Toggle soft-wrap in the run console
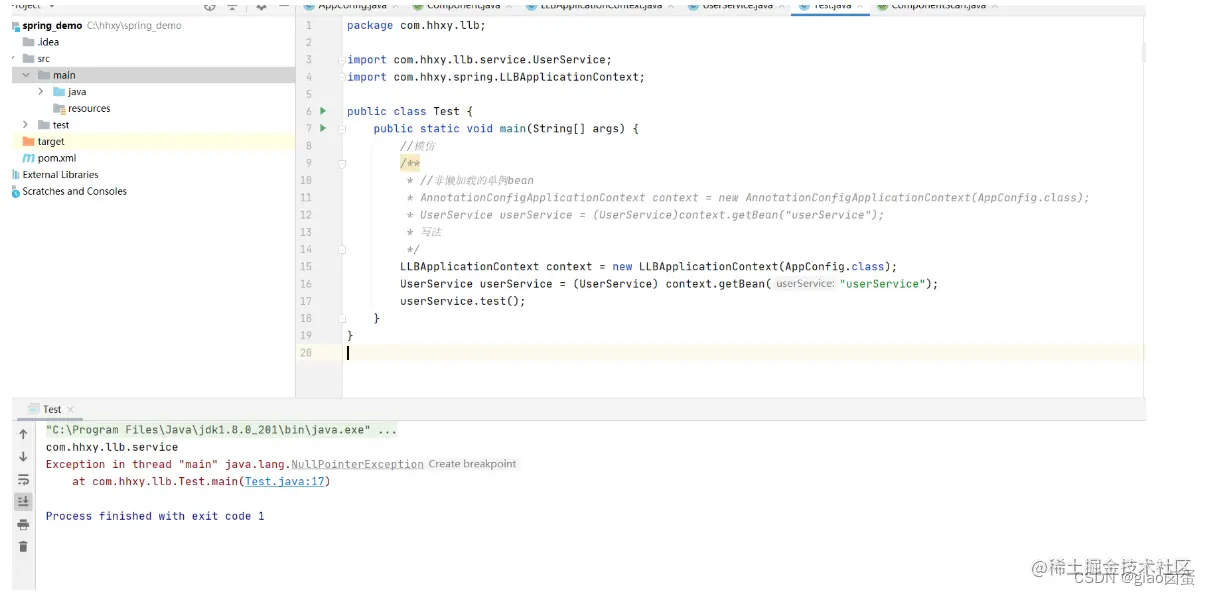The width and height of the screenshot is (1210, 596). (23, 479)
